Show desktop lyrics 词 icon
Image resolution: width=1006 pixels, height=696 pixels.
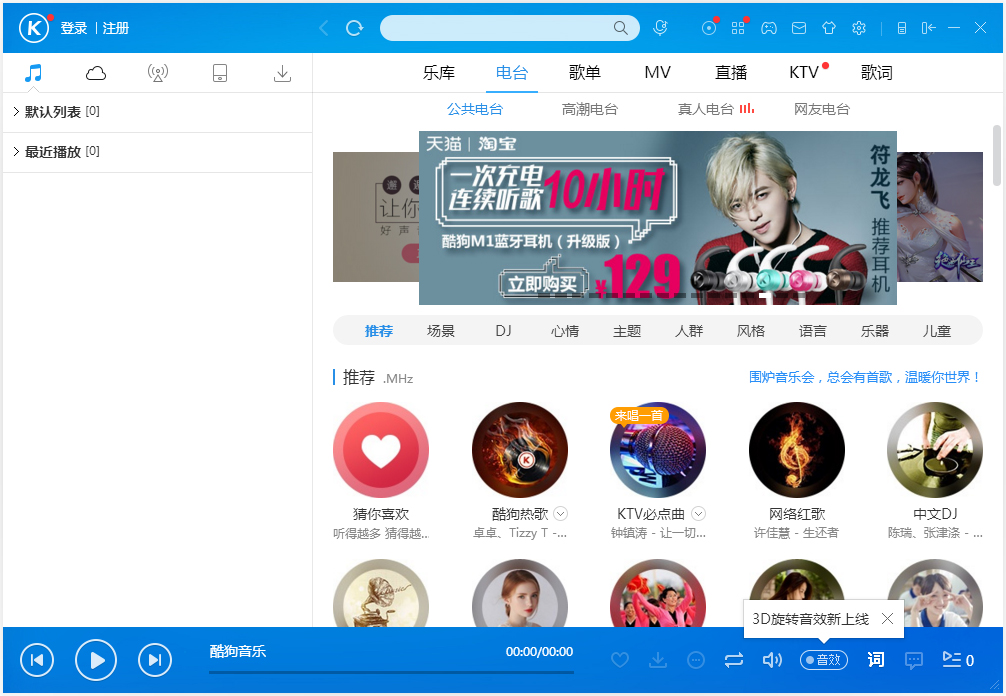(876, 659)
